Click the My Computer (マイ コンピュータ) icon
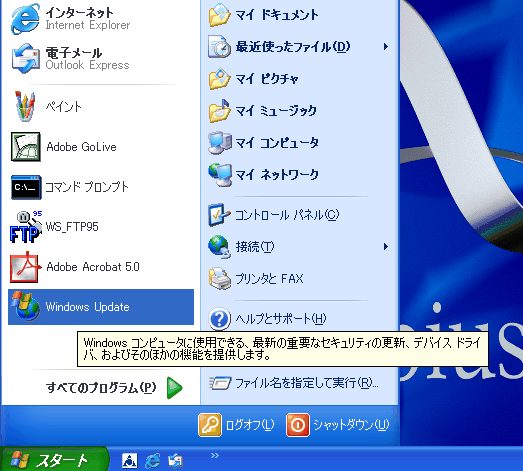This screenshot has height=471, width=523. pyautogui.click(x=219, y=143)
